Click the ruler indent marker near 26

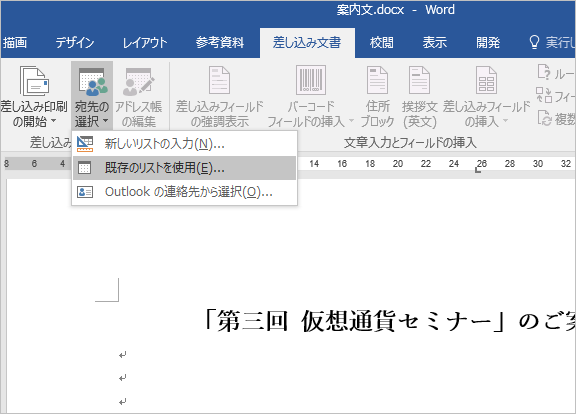(x=478, y=170)
